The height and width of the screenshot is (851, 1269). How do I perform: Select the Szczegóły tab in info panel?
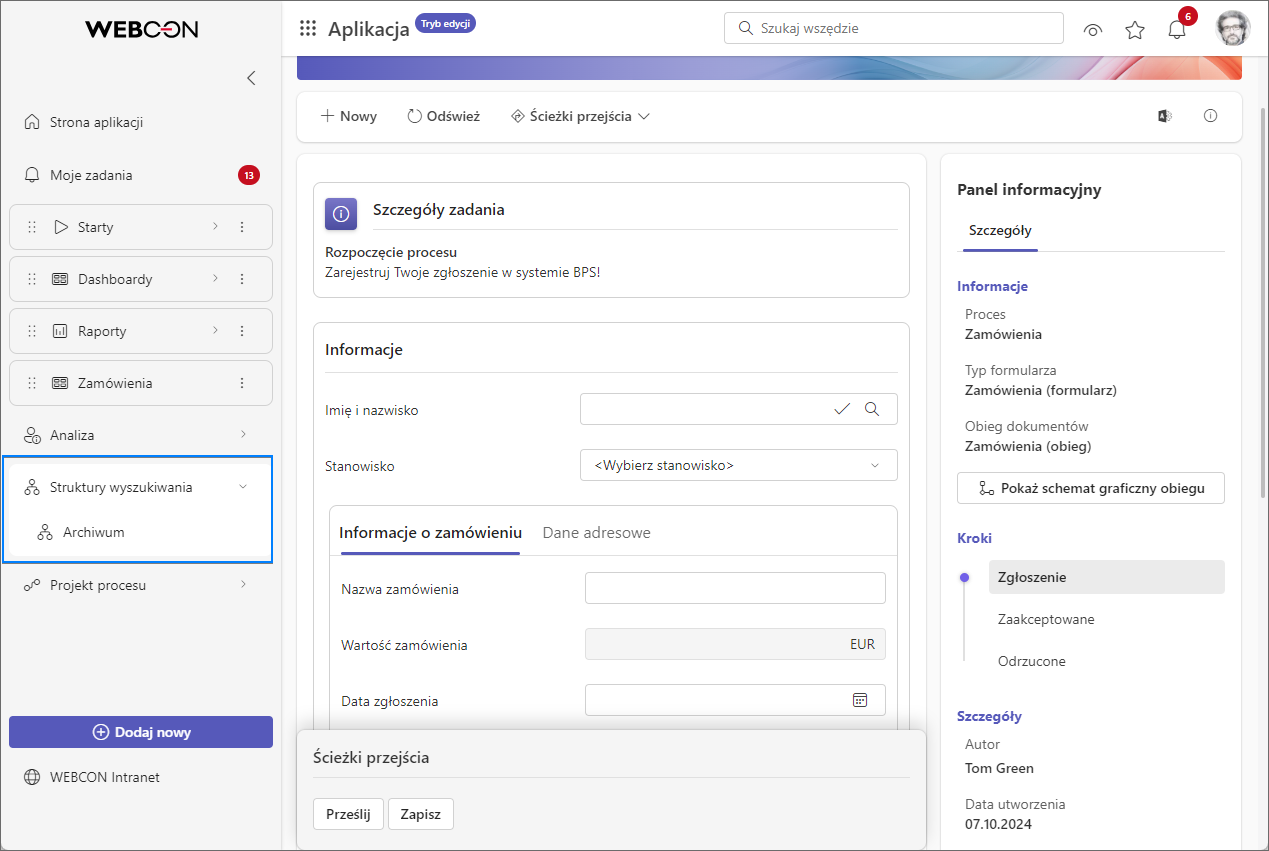[x=1000, y=230]
